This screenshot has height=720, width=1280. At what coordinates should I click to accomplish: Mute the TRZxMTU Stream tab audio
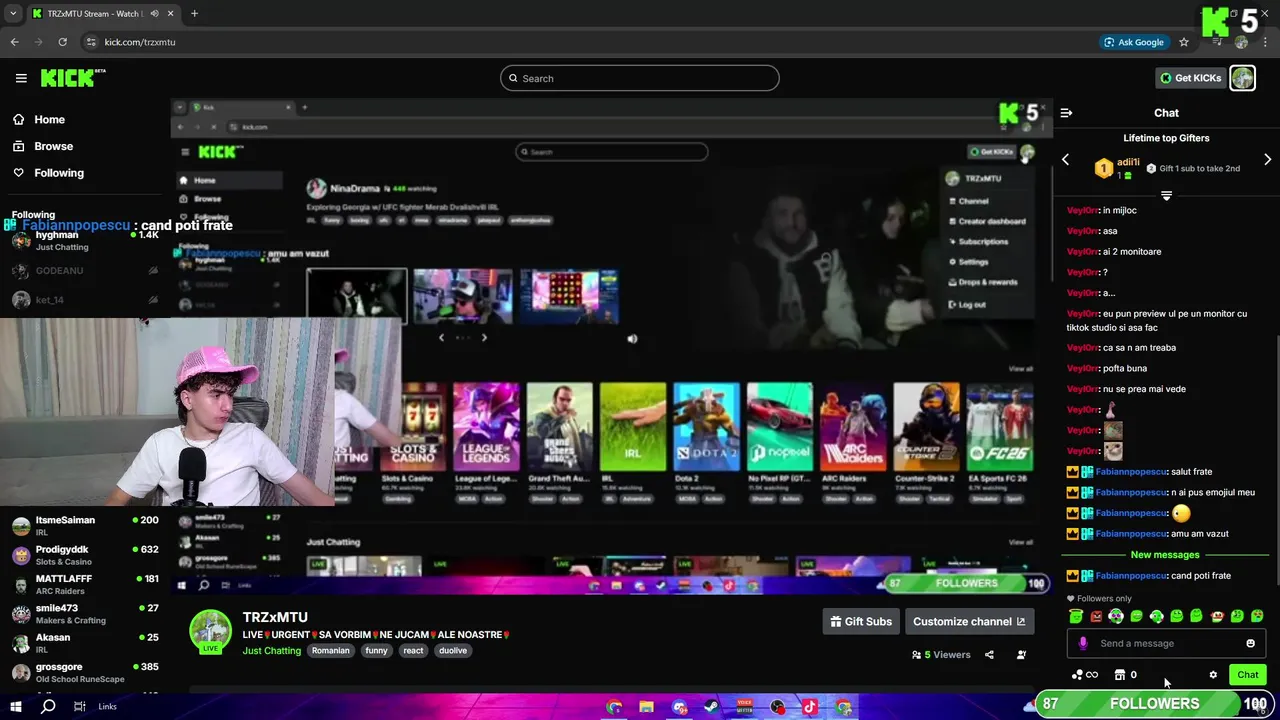tap(154, 13)
